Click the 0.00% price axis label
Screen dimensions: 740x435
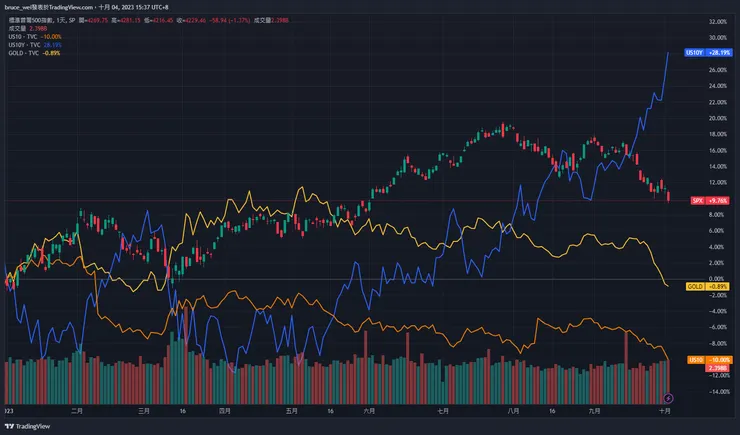717,279
